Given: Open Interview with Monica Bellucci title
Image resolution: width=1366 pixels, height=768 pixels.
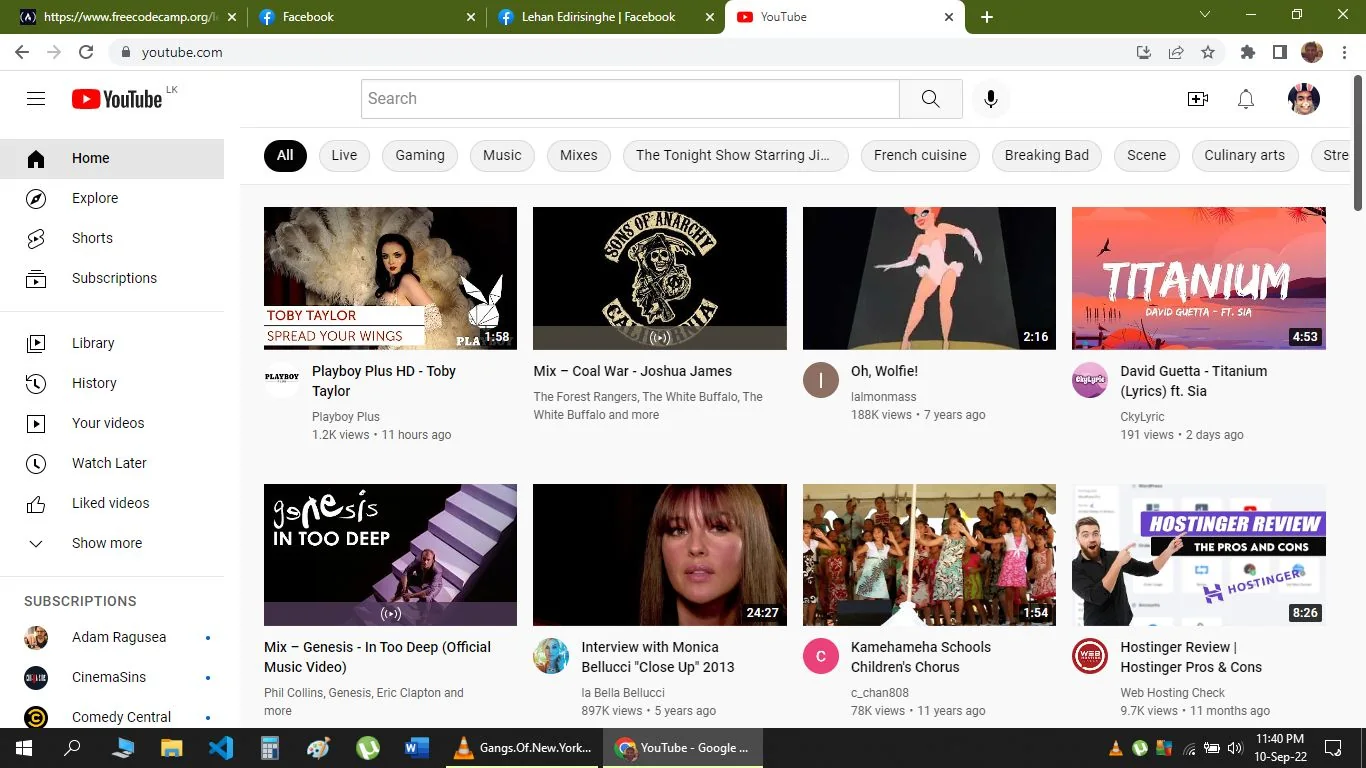Looking at the screenshot, I should [x=658, y=657].
